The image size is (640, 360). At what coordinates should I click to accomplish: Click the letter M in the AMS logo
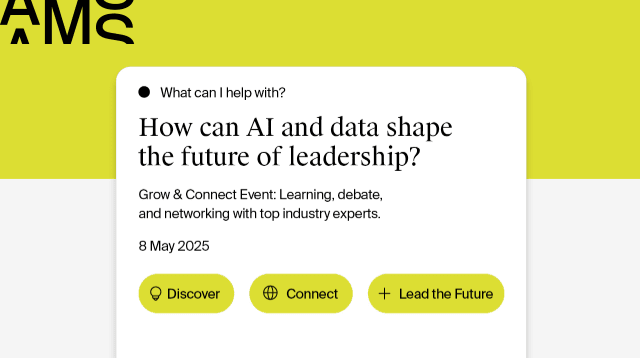(x=67, y=22)
